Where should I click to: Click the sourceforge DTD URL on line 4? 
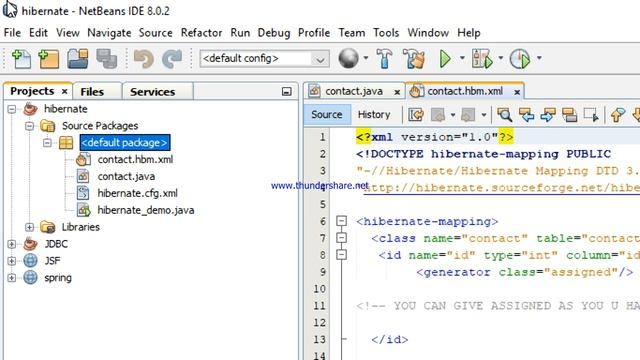[x=502, y=188]
